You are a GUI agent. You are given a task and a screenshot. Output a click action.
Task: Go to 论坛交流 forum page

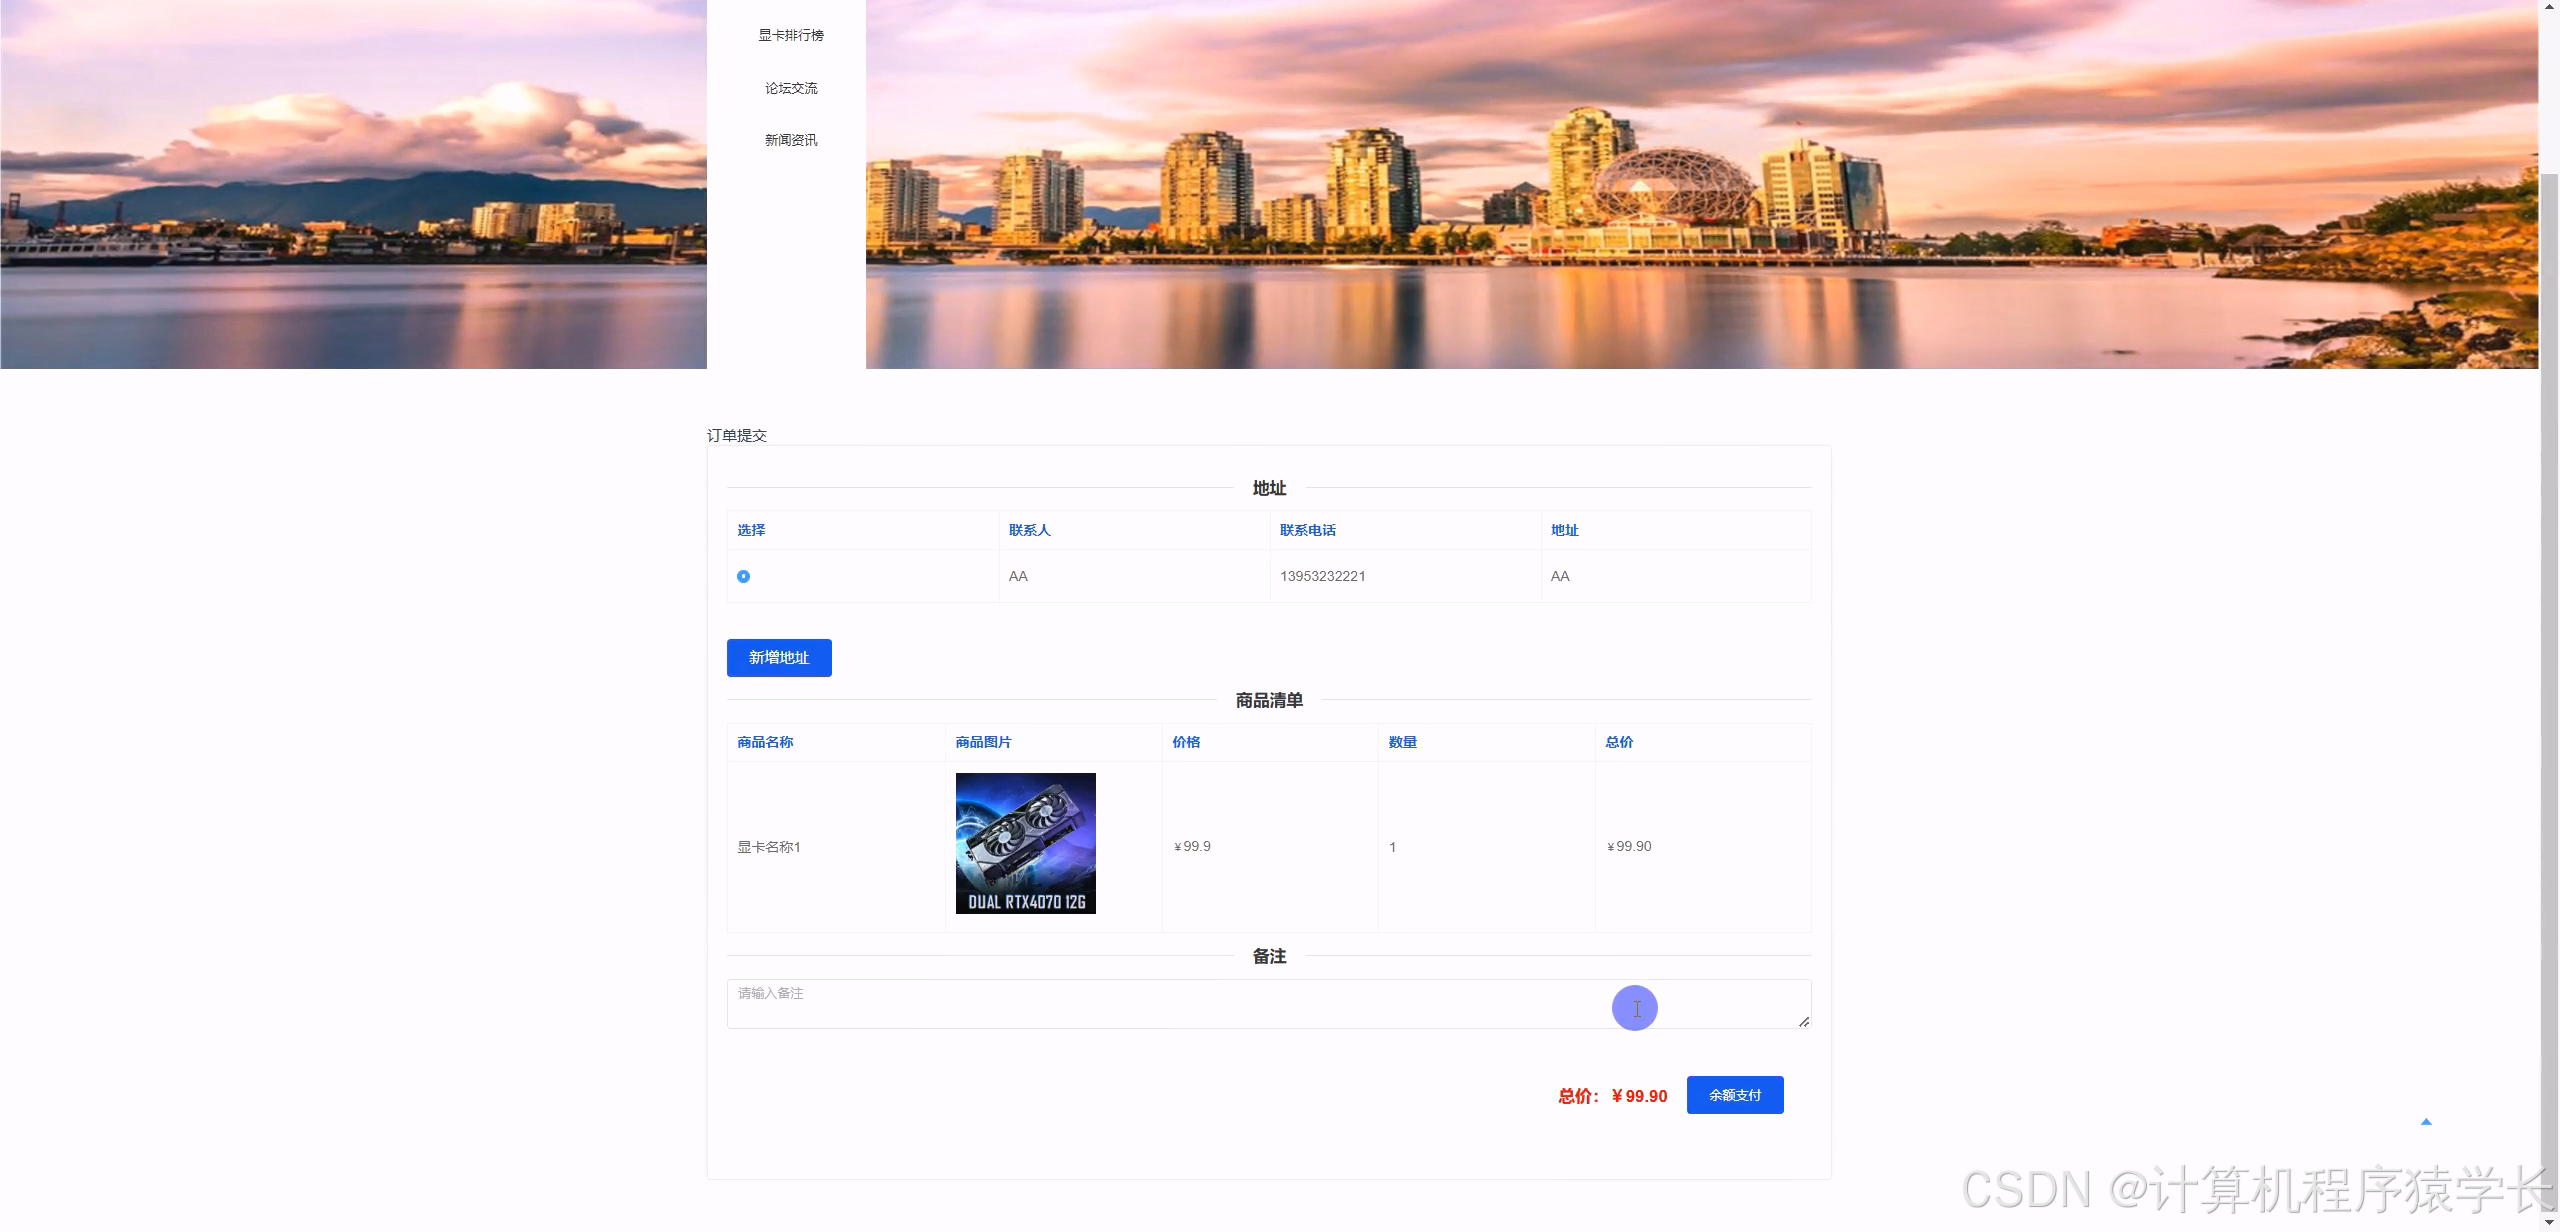tap(790, 88)
